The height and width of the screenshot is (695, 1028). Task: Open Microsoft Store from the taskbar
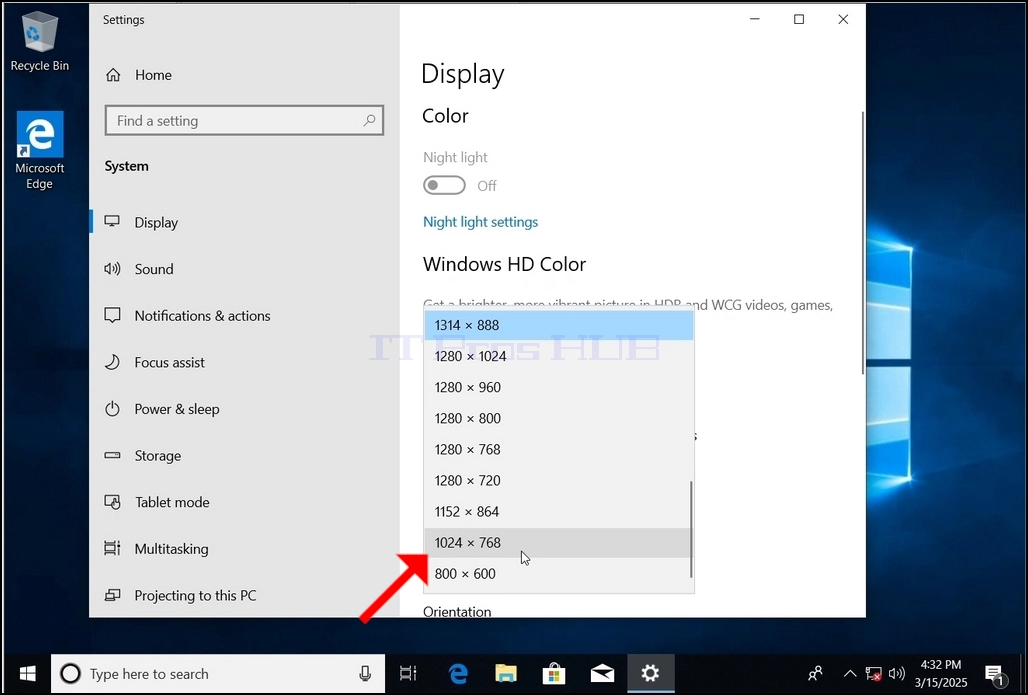click(553, 673)
